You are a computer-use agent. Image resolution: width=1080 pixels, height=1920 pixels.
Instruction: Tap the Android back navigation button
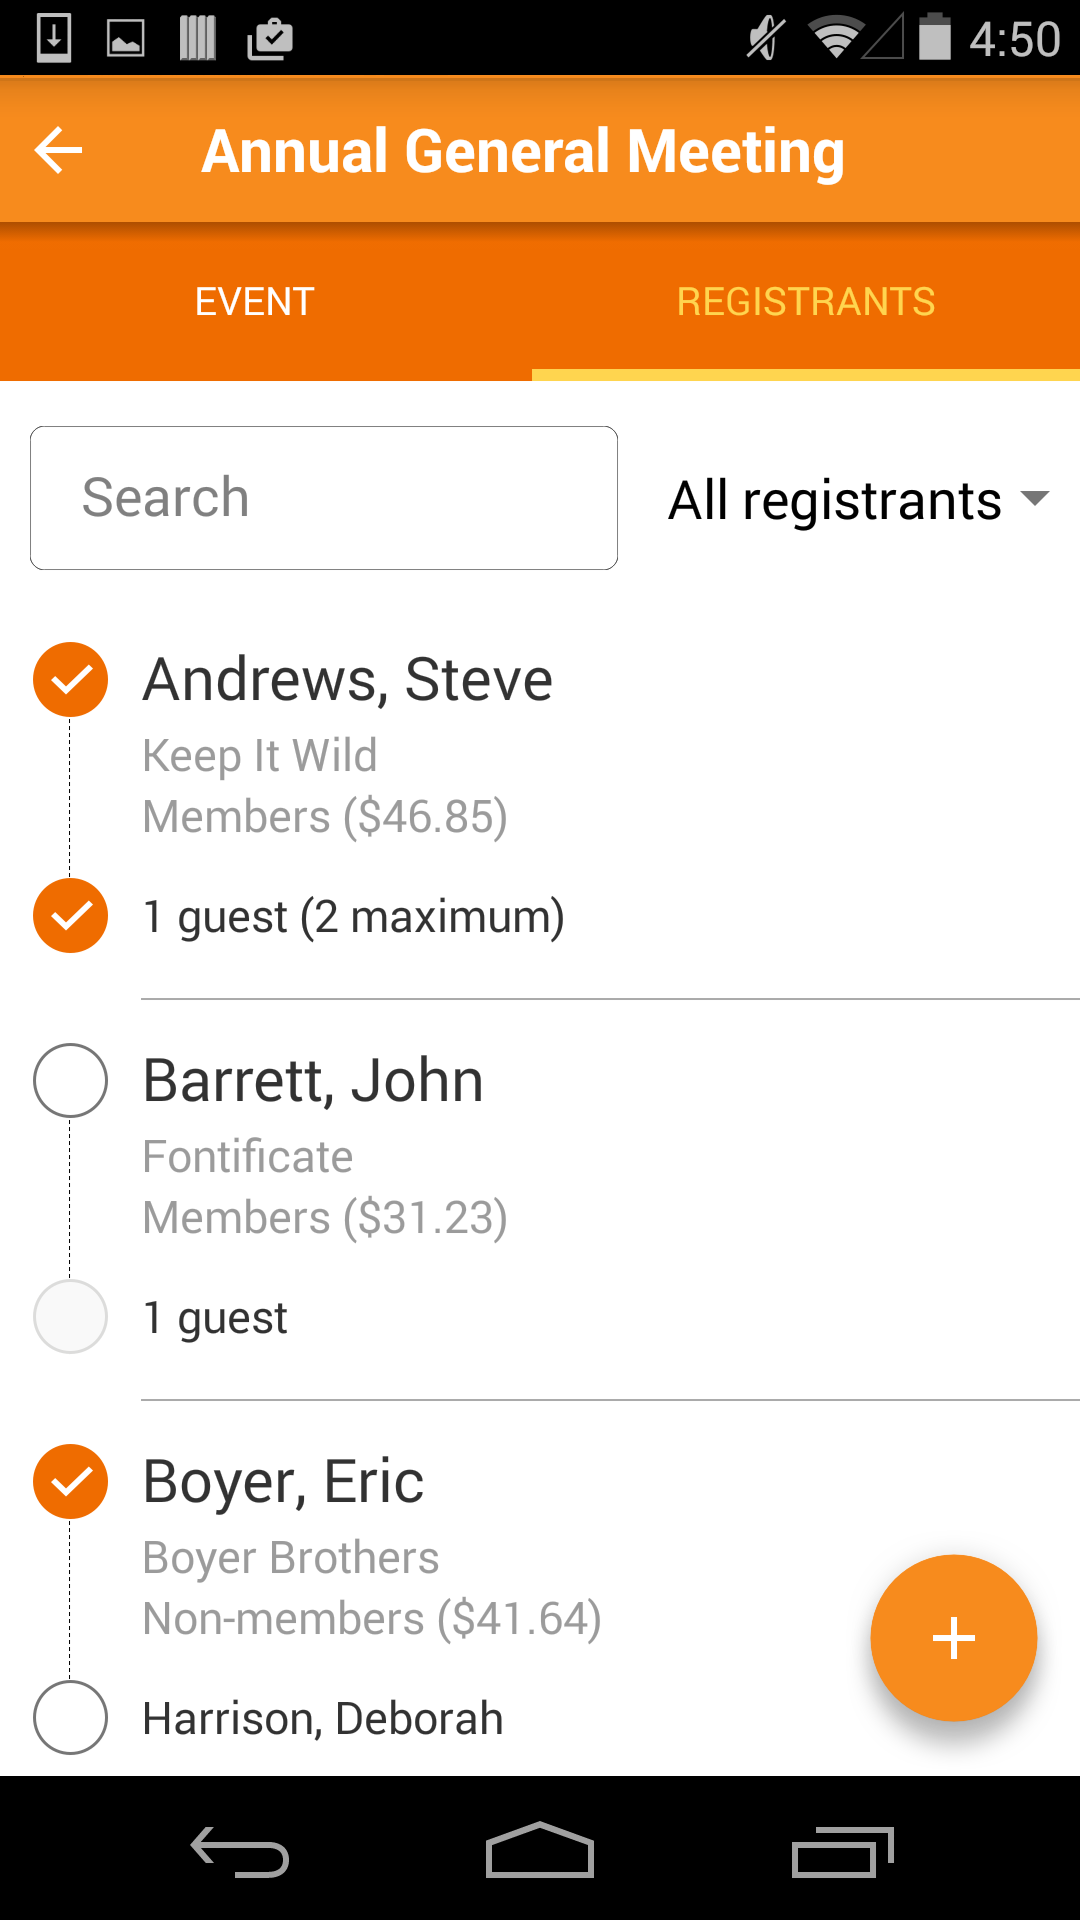click(240, 1851)
